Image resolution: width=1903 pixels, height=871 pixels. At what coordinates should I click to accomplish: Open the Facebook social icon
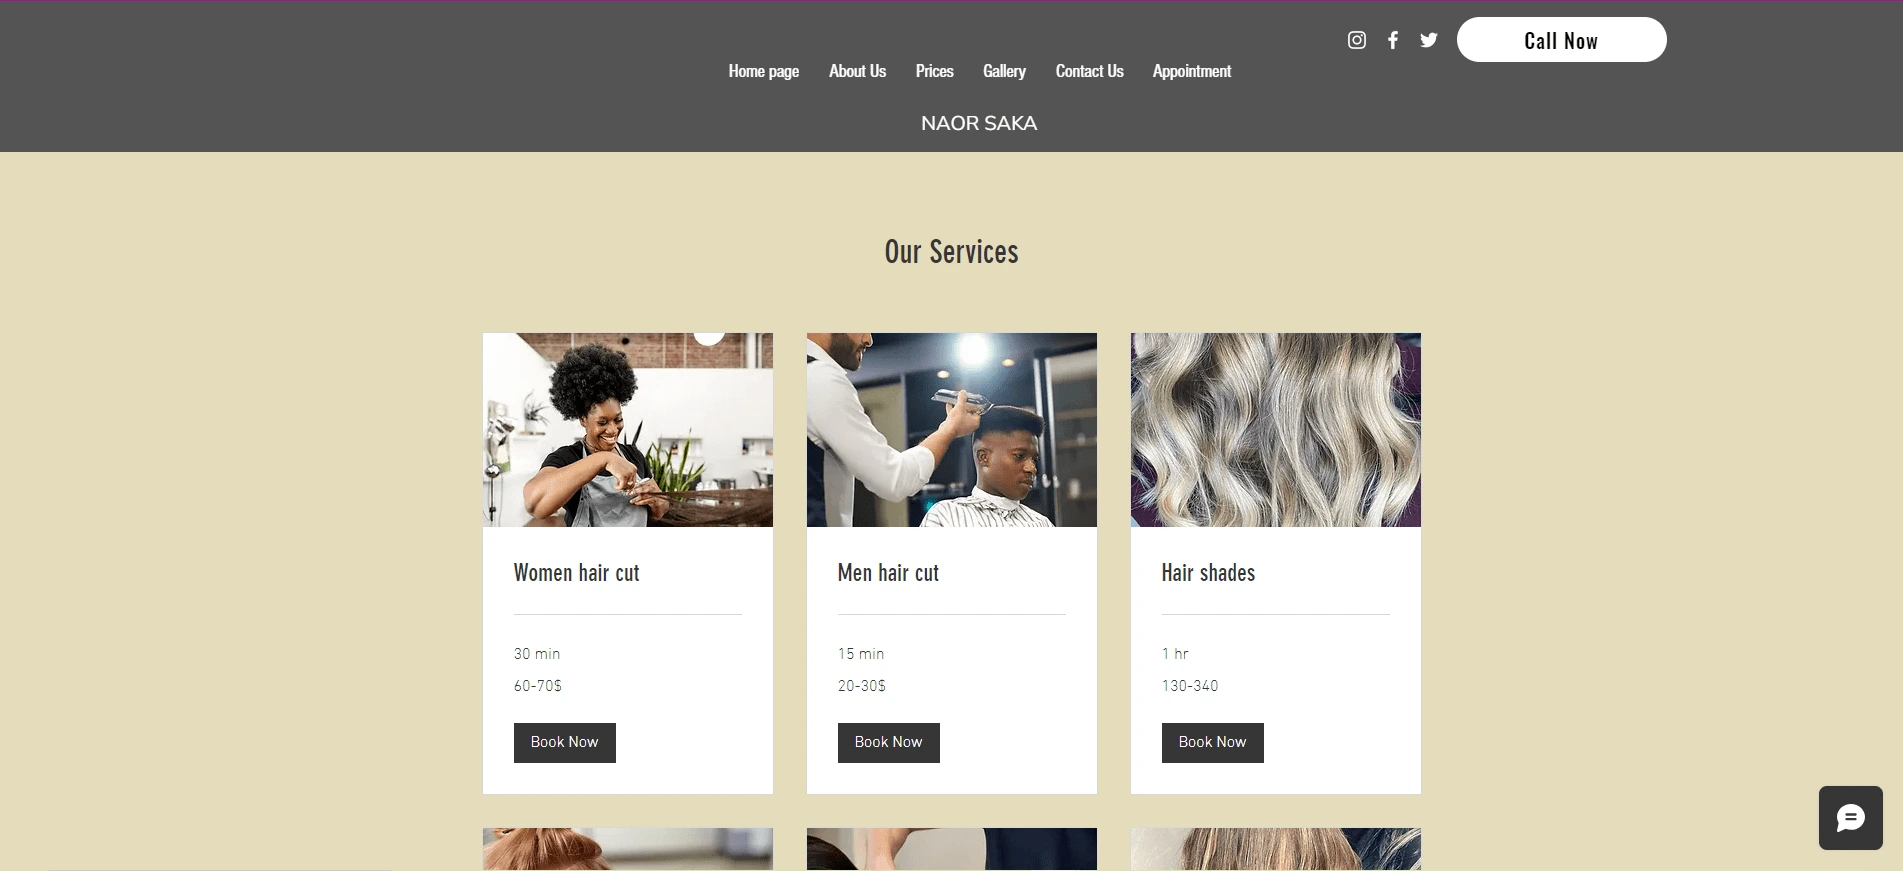coord(1393,40)
